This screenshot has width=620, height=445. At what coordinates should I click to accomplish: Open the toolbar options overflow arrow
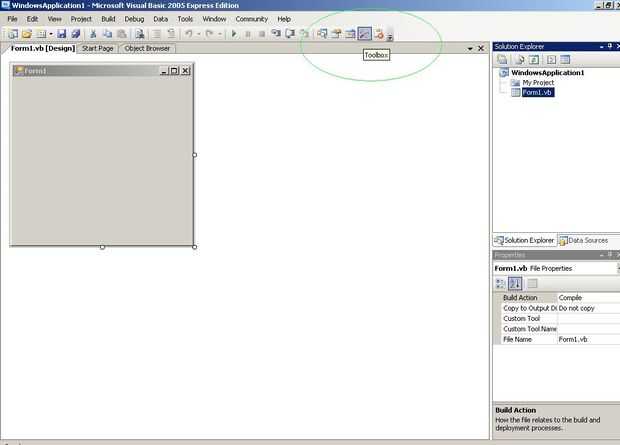point(389,37)
